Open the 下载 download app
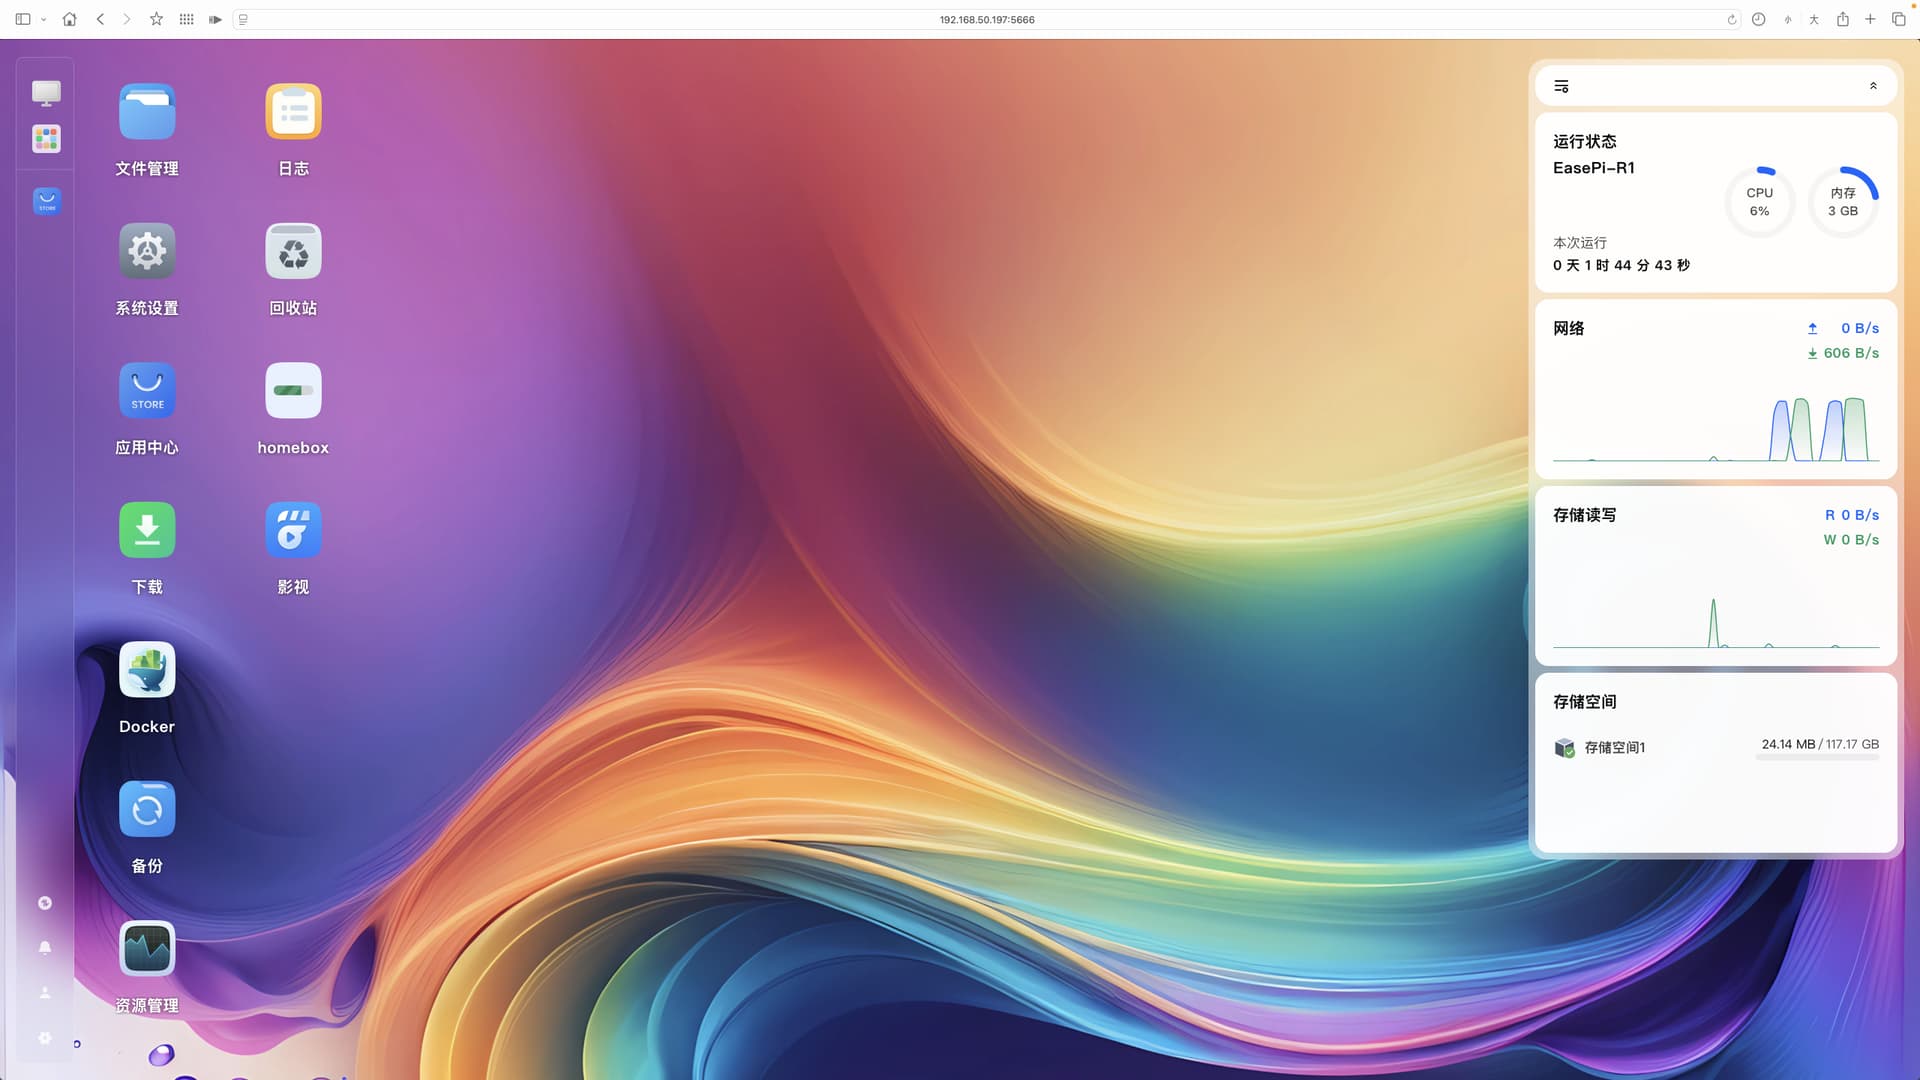1920x1080 pixels. click(x=147, y=530)
